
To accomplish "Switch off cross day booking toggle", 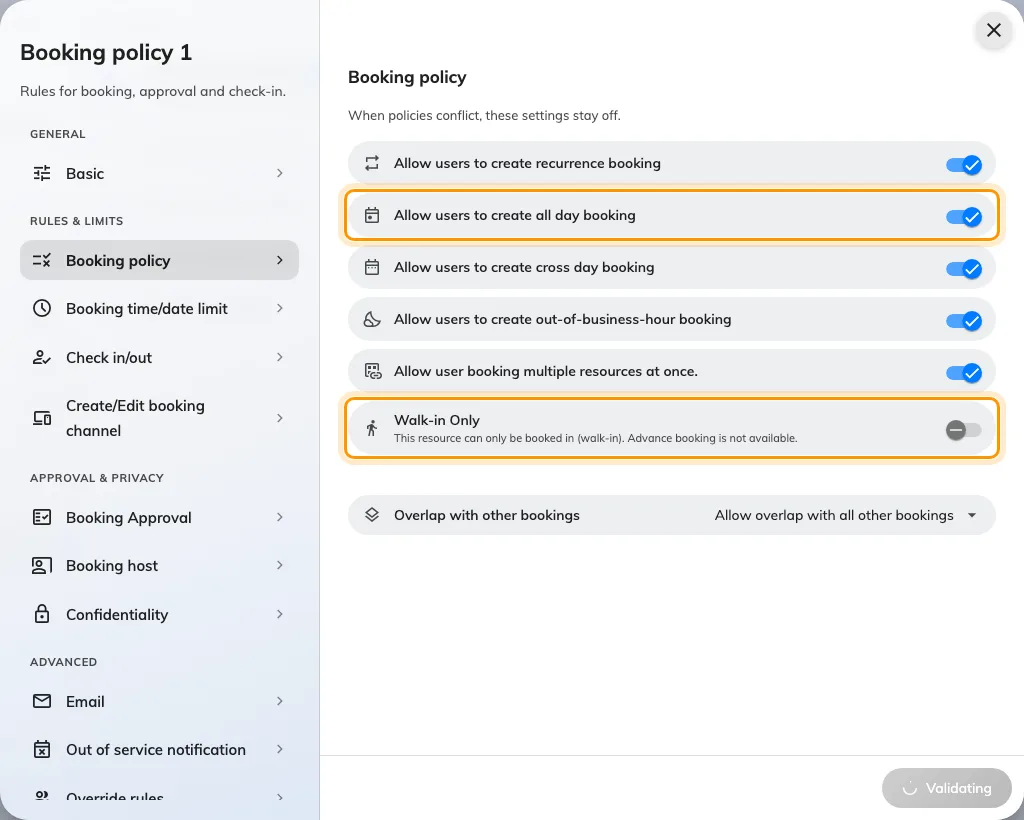I will [964, 268].
